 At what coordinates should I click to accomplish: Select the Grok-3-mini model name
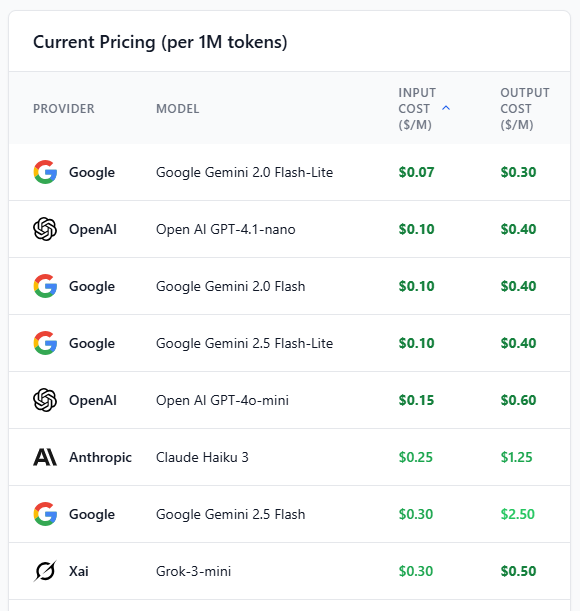pos(193,571)
